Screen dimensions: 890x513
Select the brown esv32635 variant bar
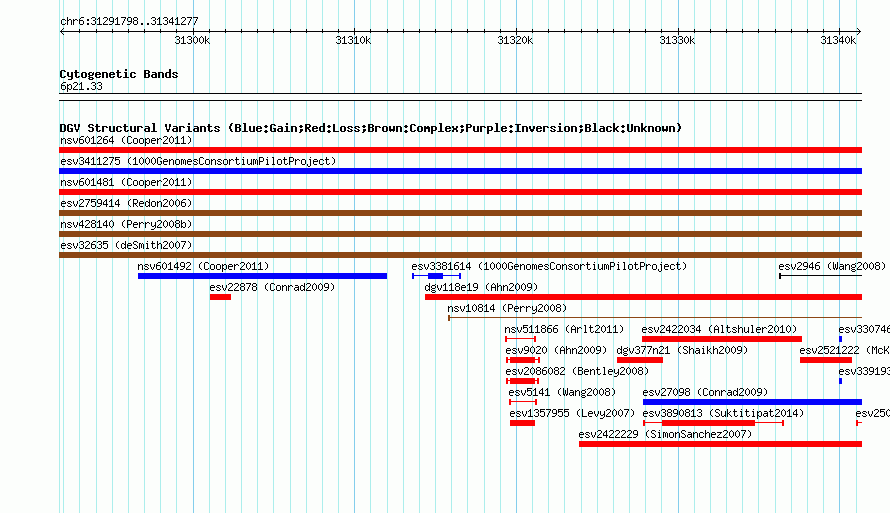(460, 255)
